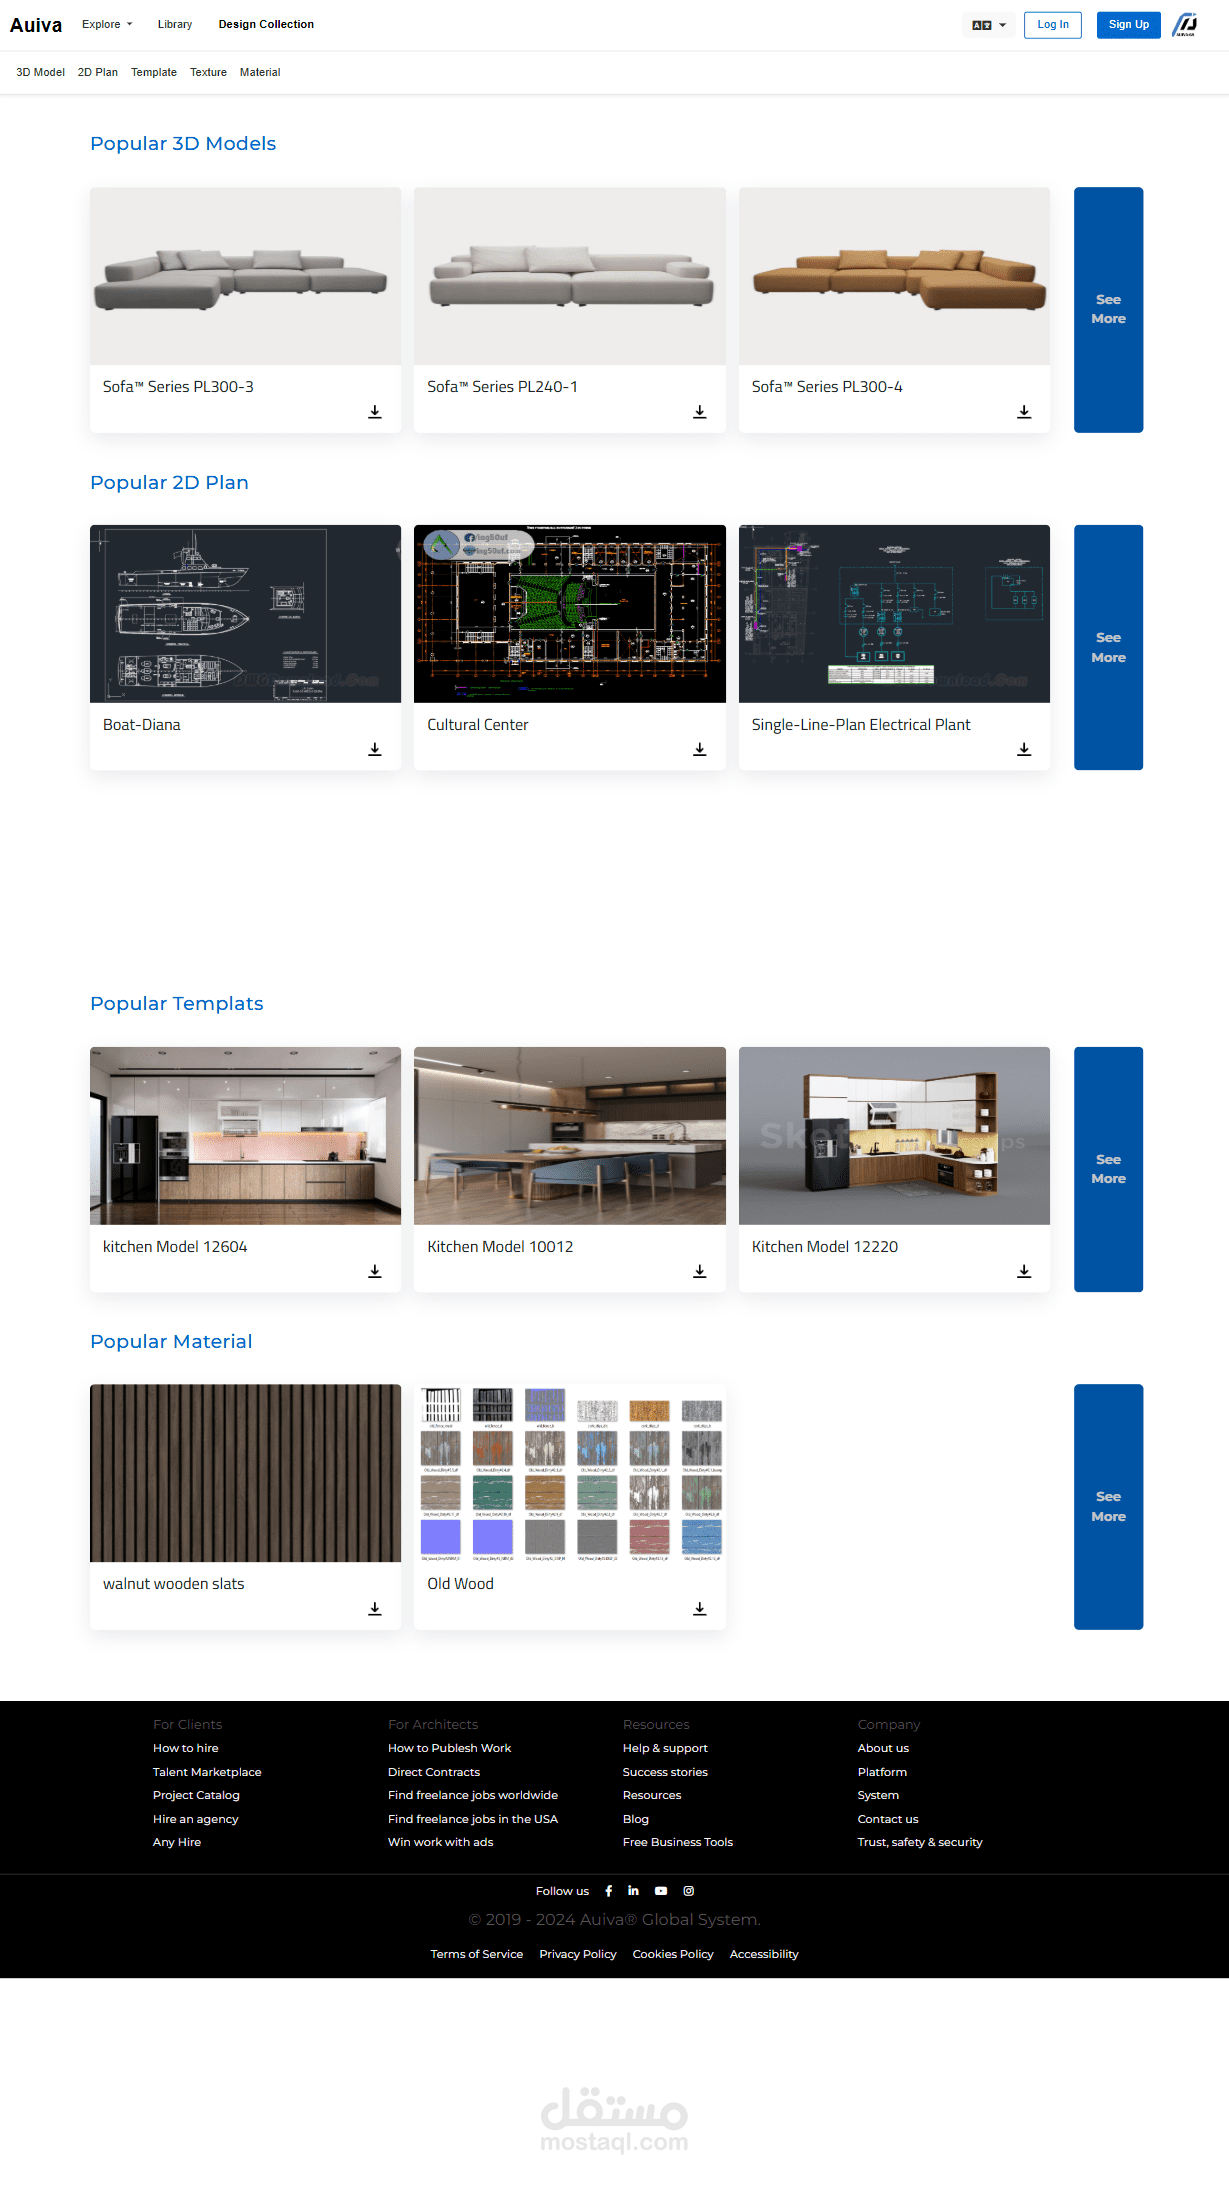Open Sofa Series PL300-3 thumbnail
The width and height of the screenshot is (1229, 2199).
245,276
